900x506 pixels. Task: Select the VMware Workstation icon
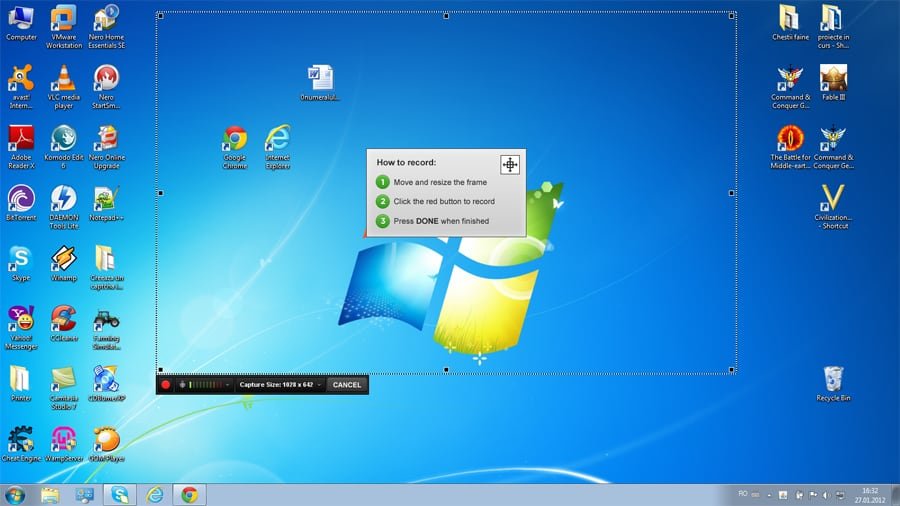tap(64, 27)
